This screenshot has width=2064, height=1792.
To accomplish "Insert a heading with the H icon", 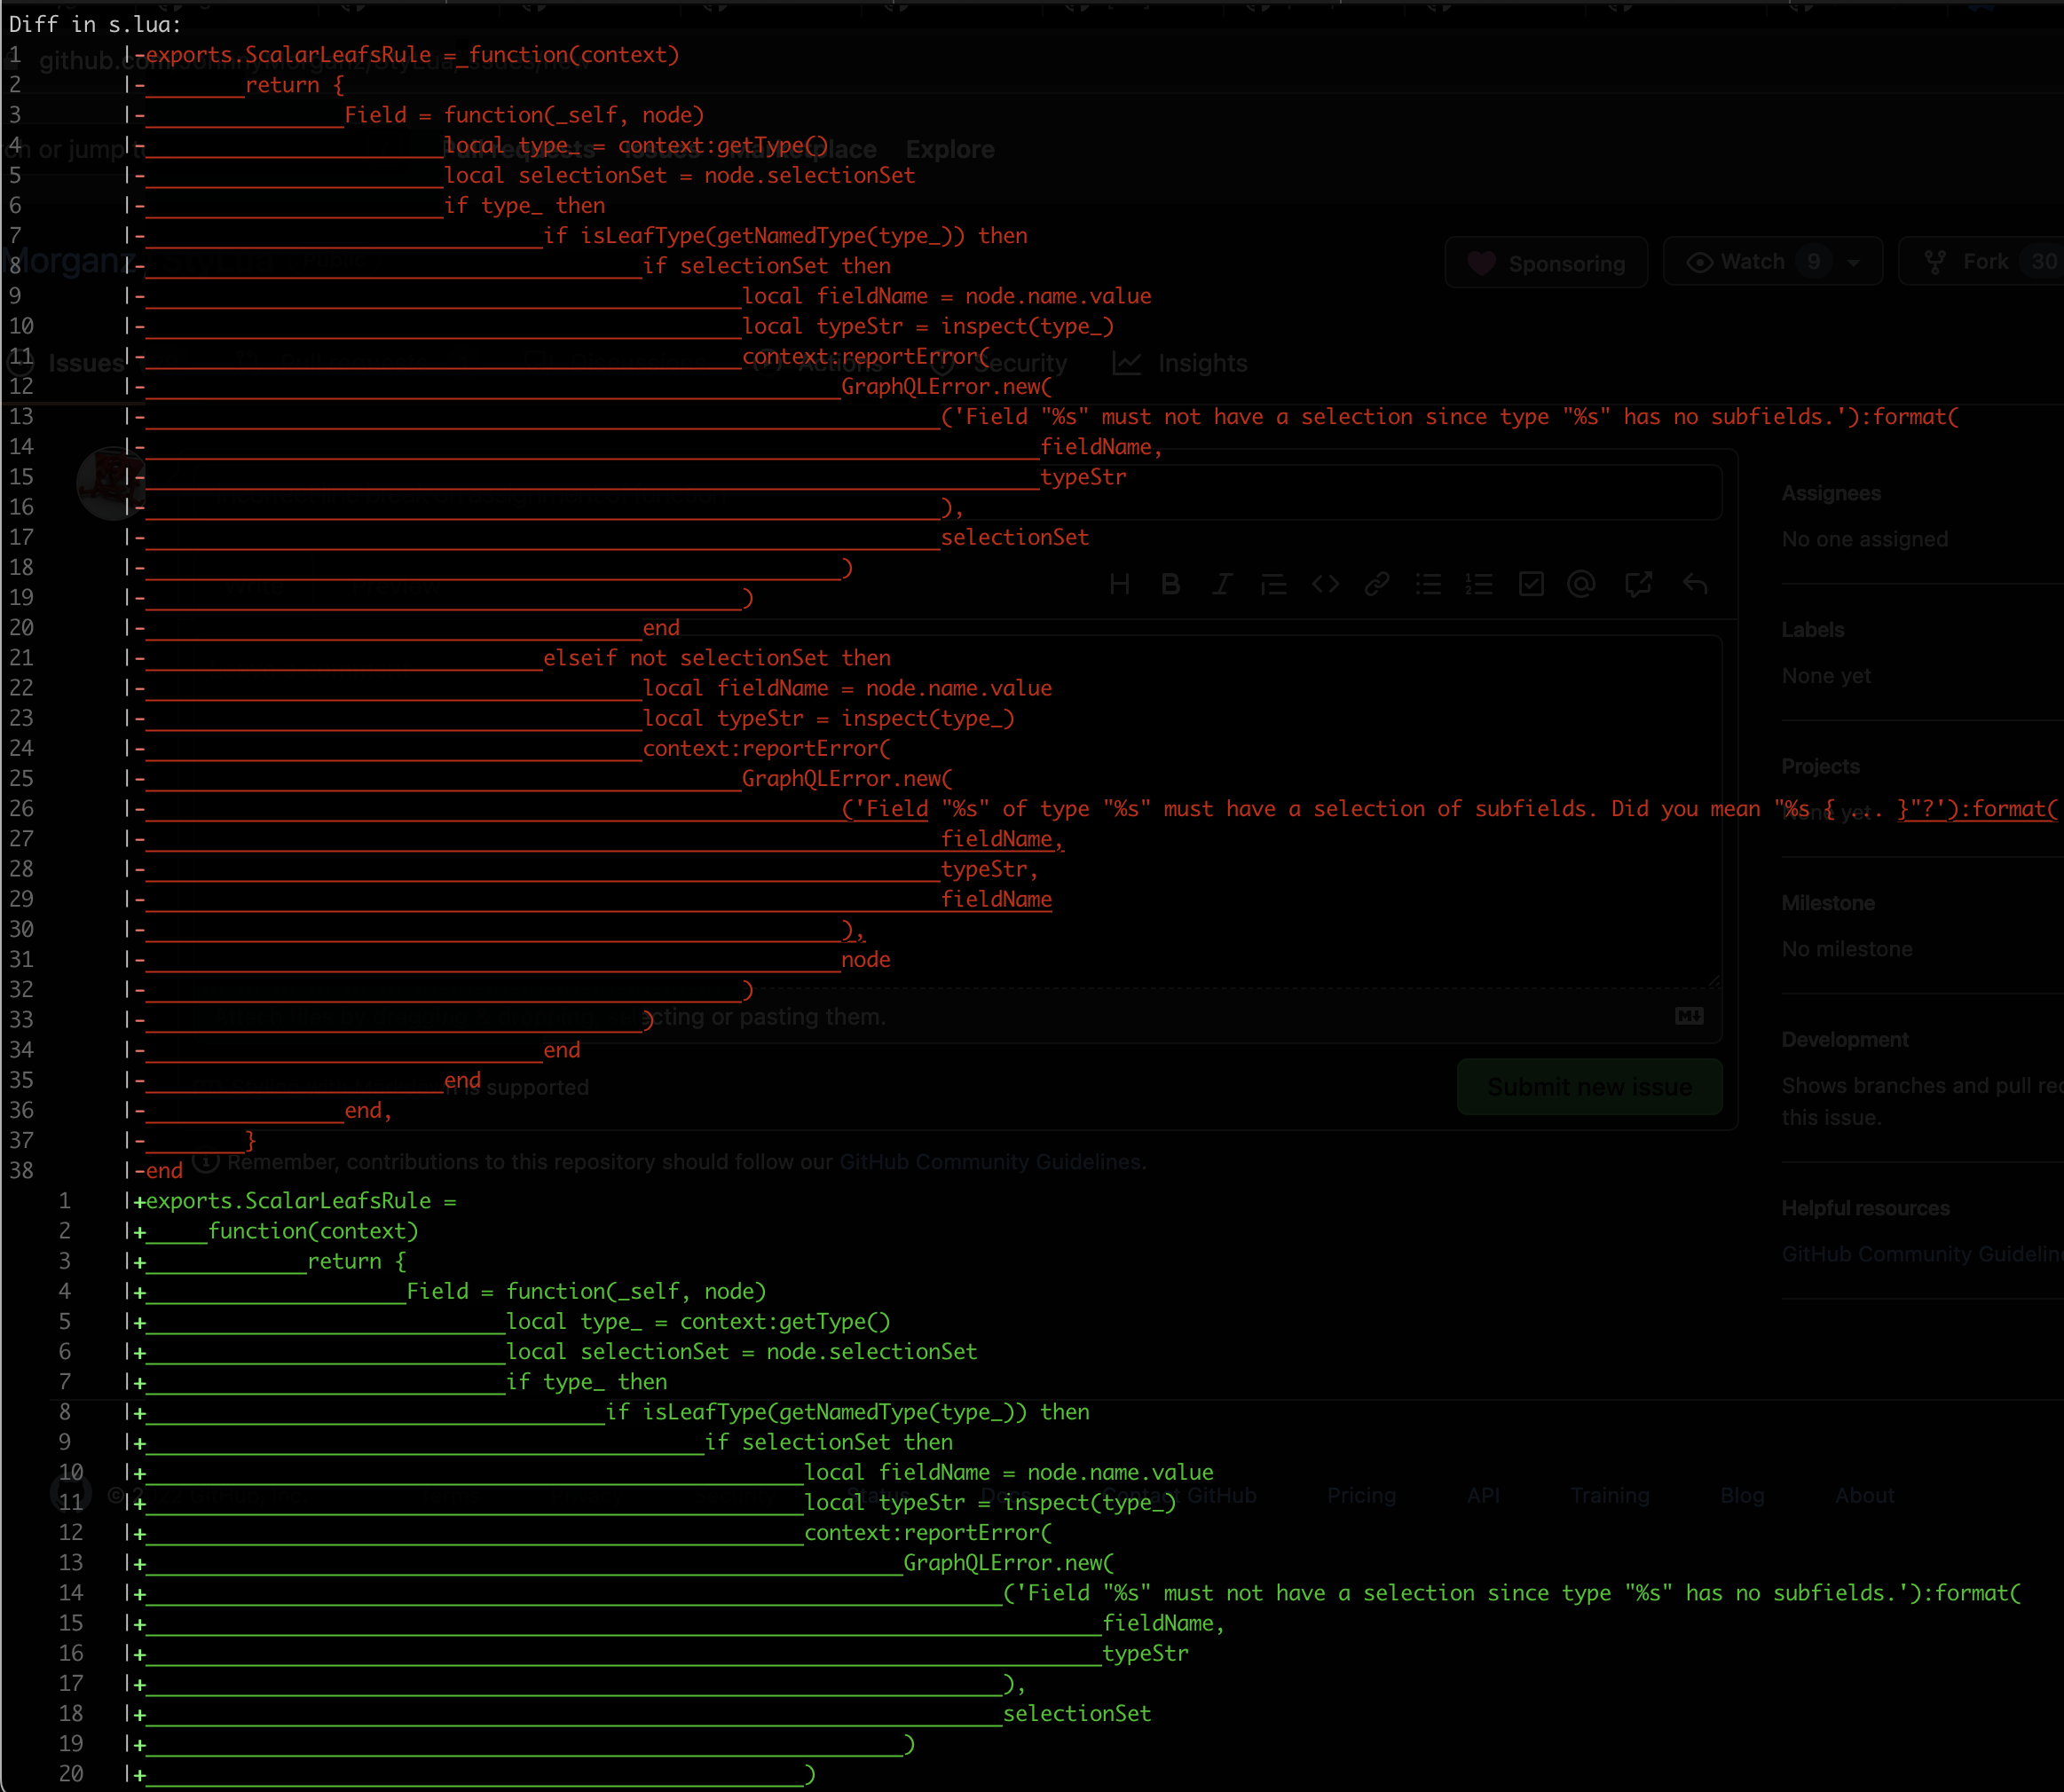I will [1120, 585].
